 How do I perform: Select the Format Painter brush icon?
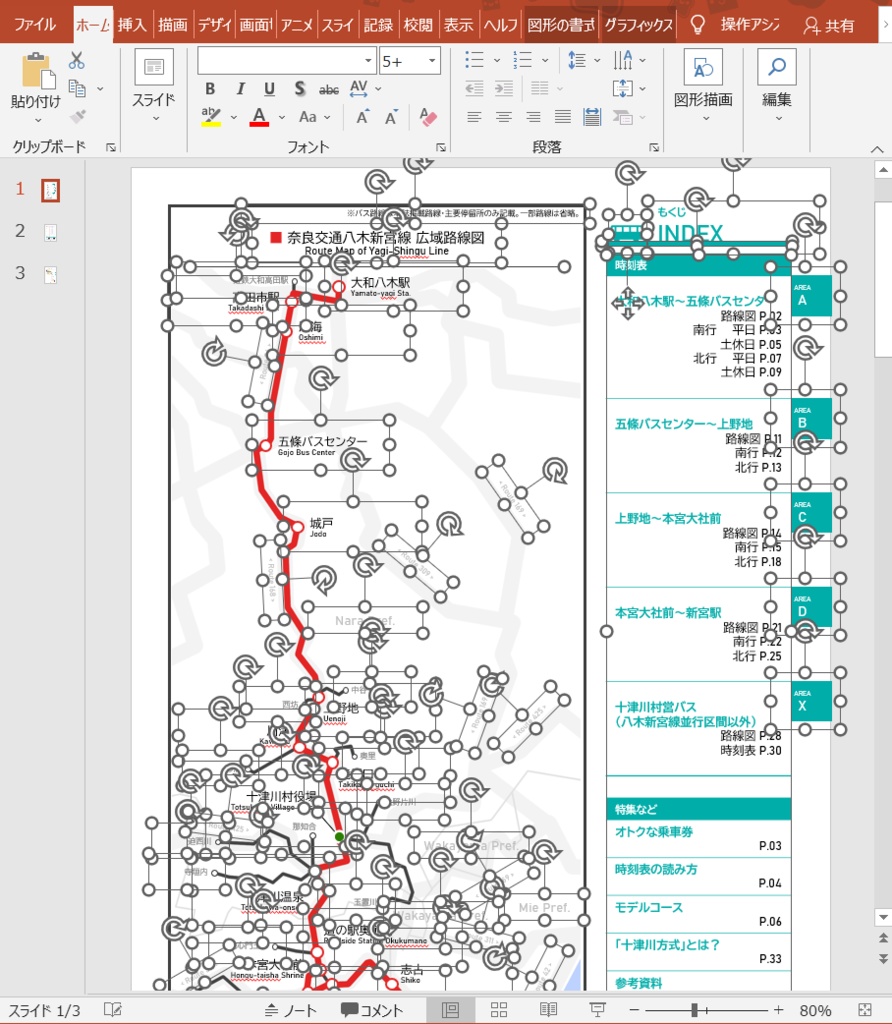[x=78, y=116]
